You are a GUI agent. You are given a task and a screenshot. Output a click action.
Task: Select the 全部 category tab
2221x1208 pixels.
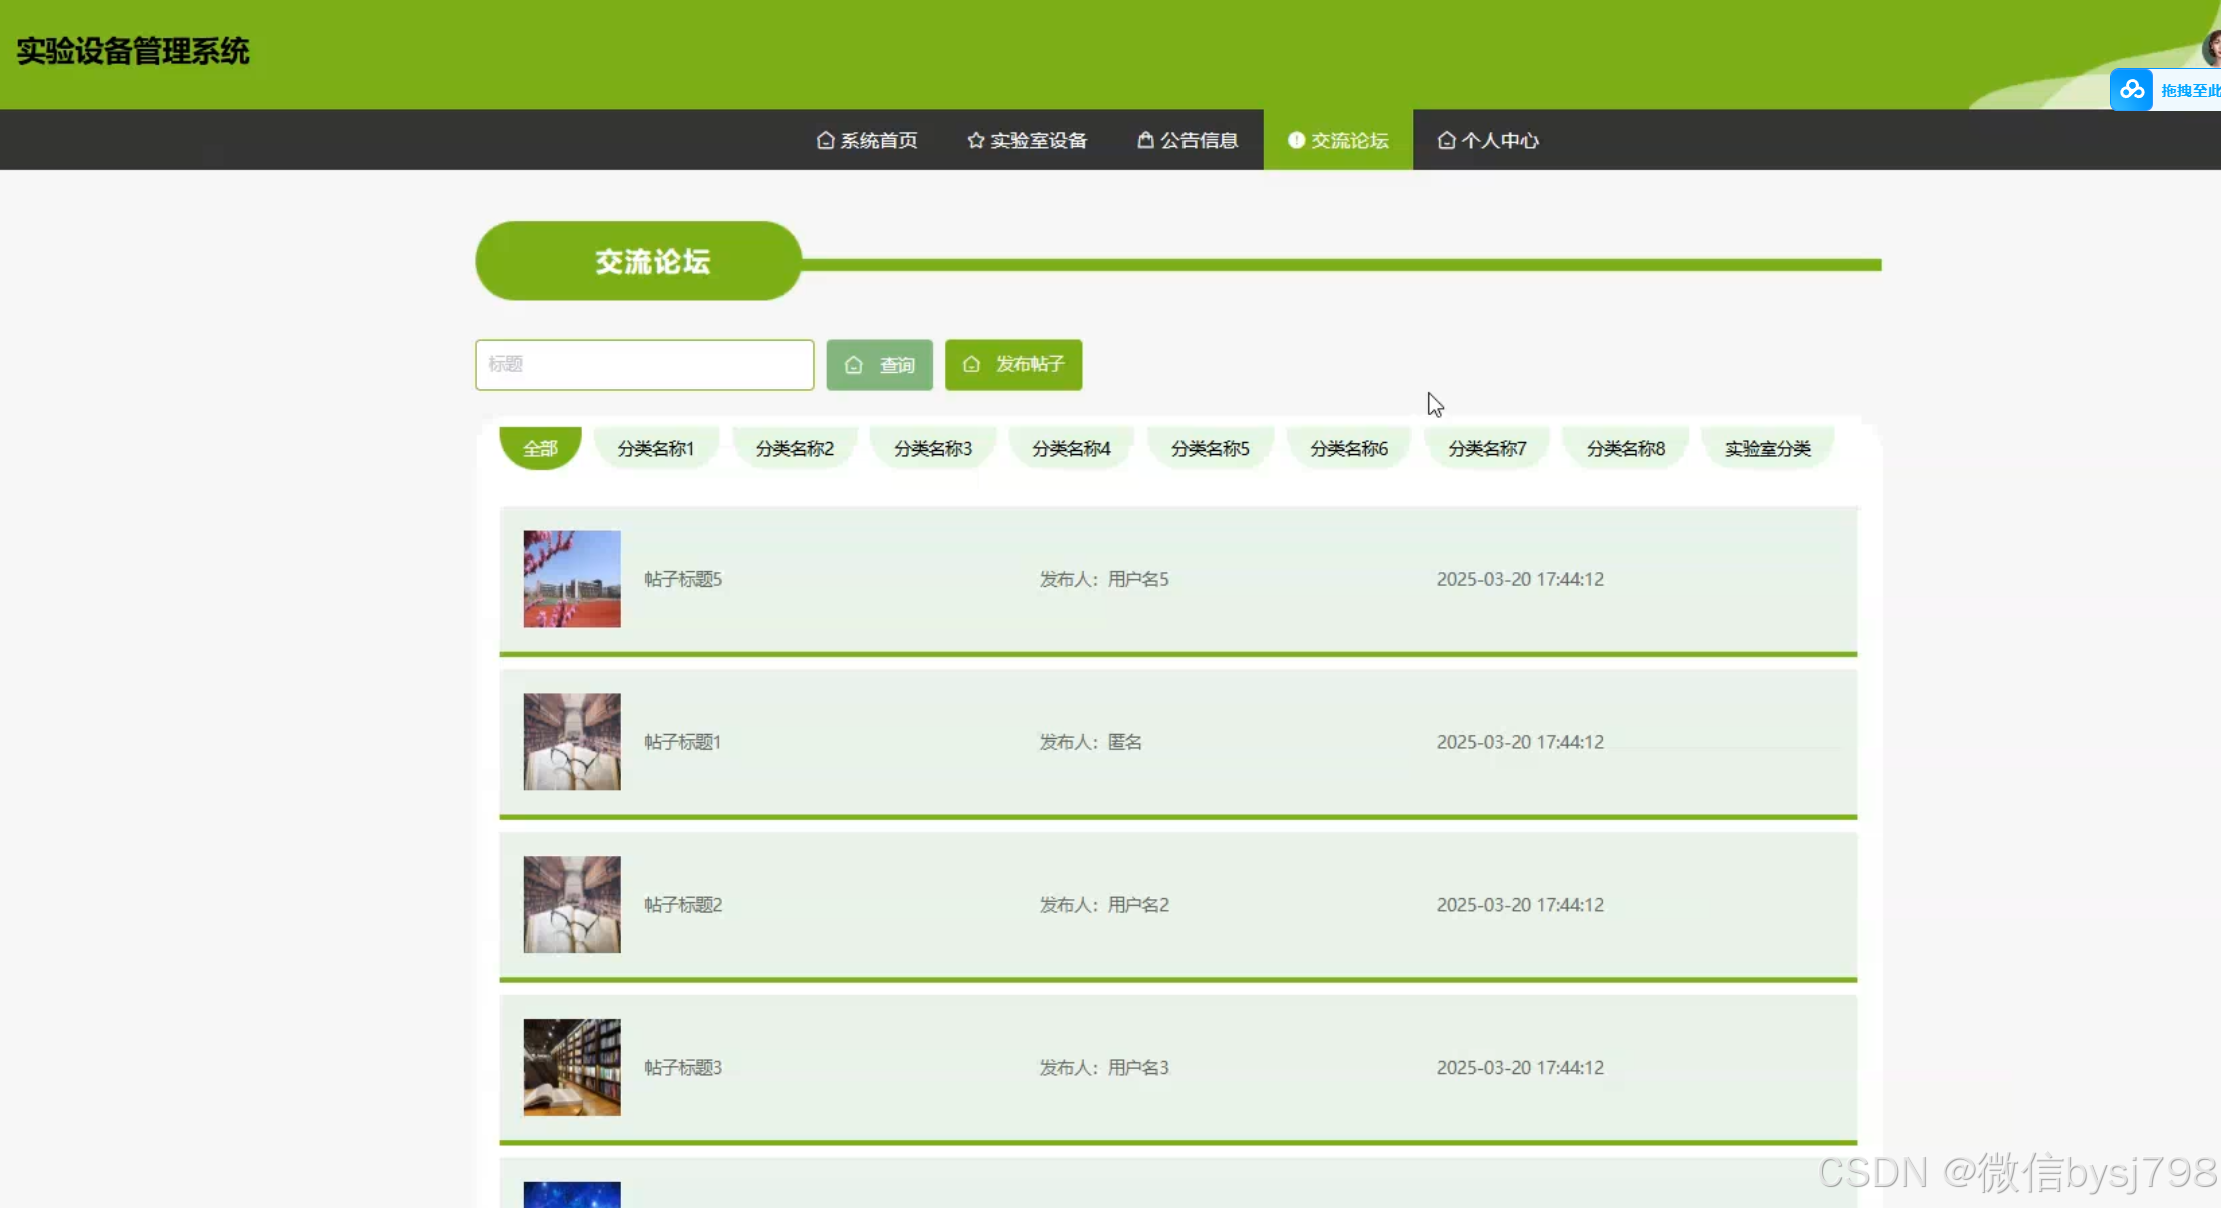[x=540, y=448]
